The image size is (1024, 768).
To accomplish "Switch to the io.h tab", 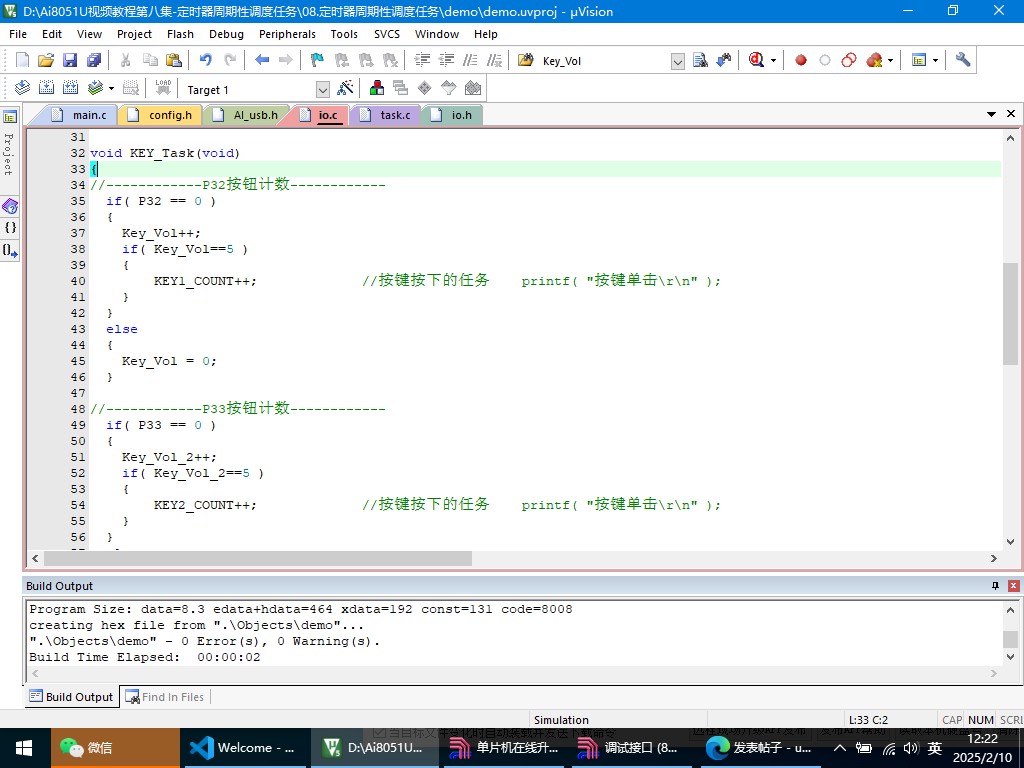I will [454, 115].
